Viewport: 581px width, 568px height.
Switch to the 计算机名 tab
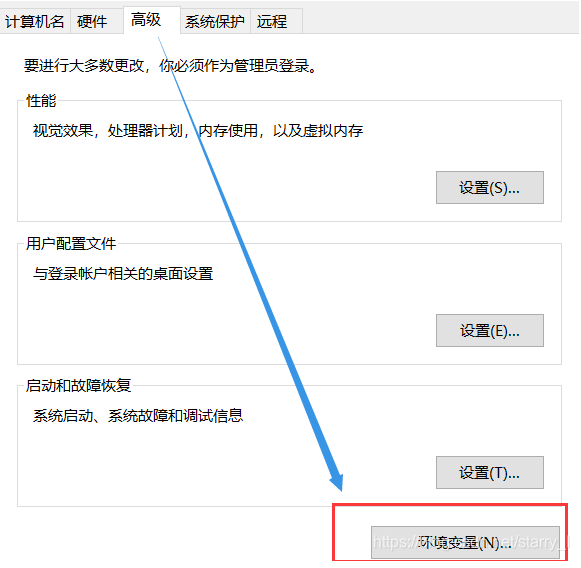(34, 21)
